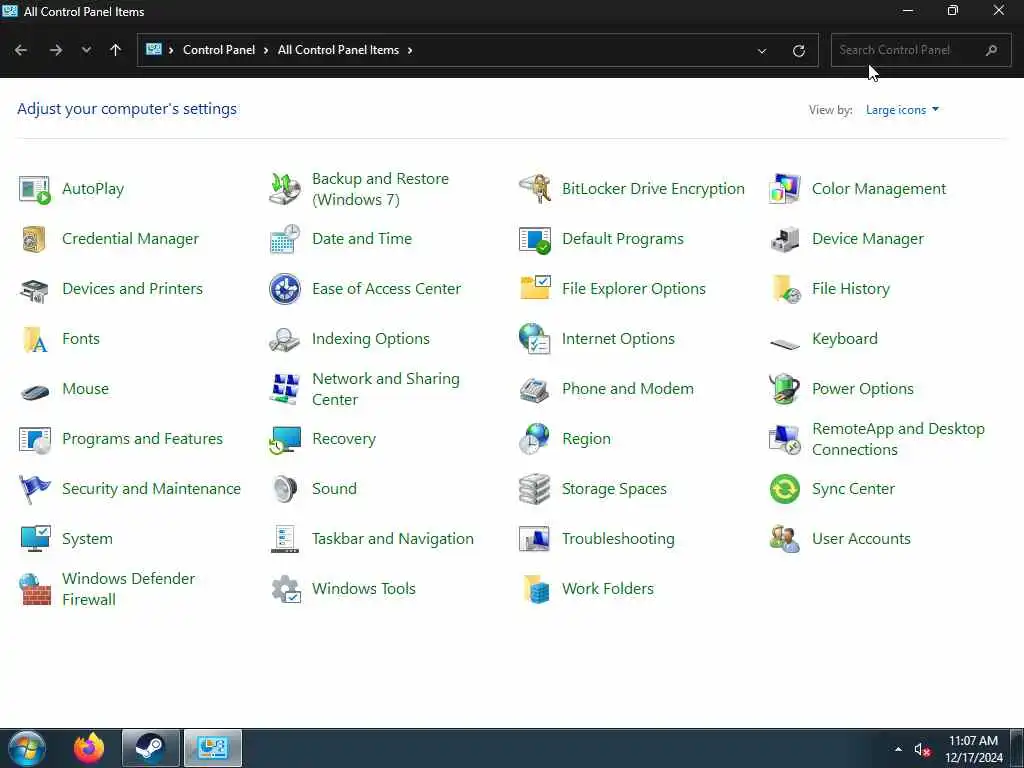Open RemoteApp and Desktop Connections link

(x=899, y=440)
